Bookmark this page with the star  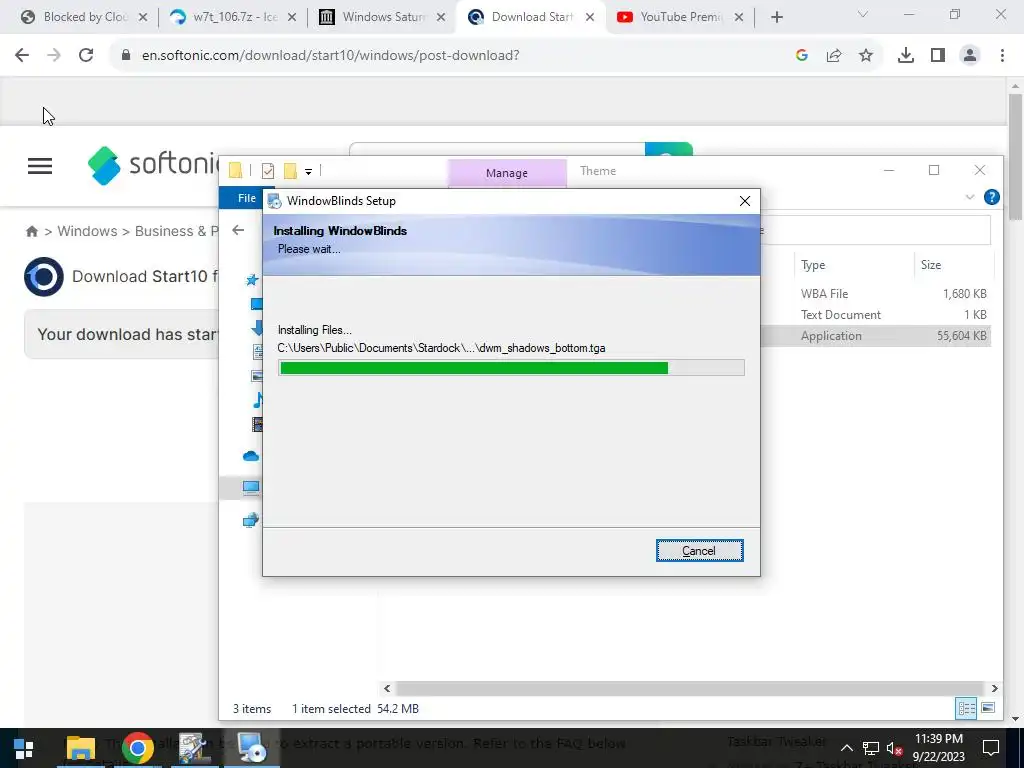coord(866,56)
